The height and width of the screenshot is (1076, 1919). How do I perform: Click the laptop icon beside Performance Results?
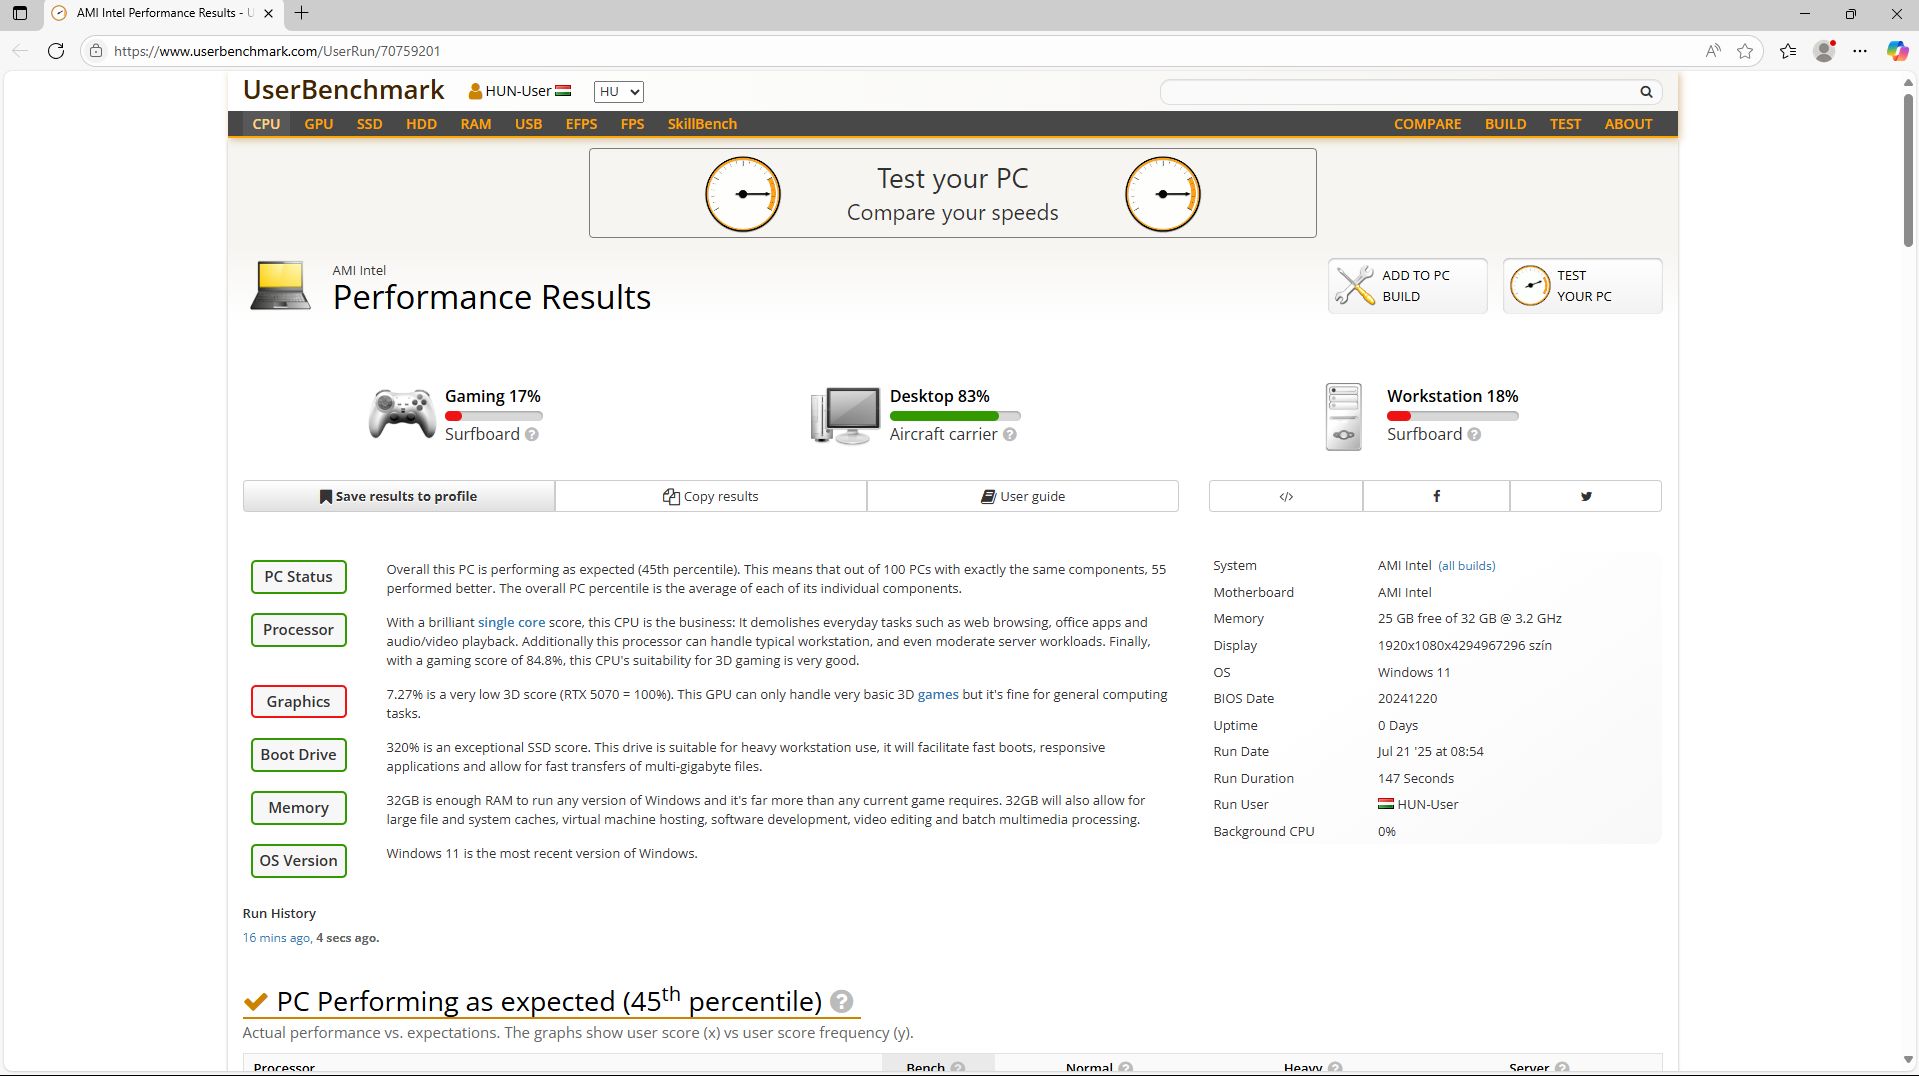pos(280,286)
